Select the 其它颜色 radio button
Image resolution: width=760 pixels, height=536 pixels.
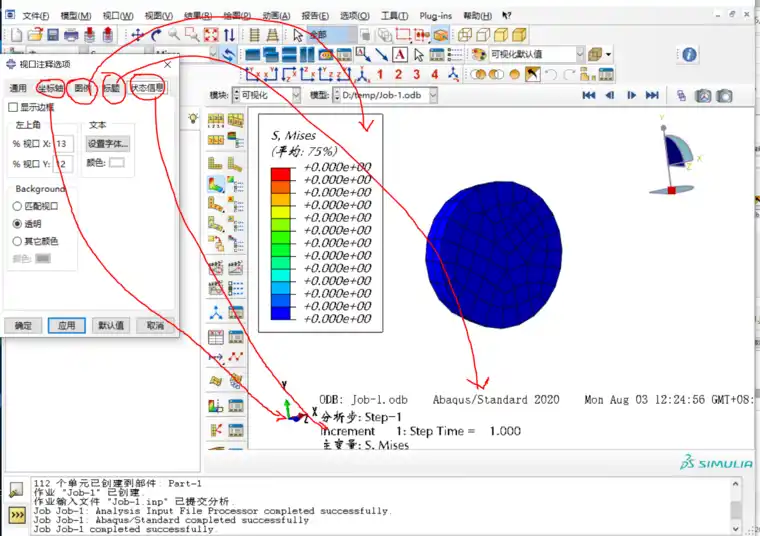17,241
